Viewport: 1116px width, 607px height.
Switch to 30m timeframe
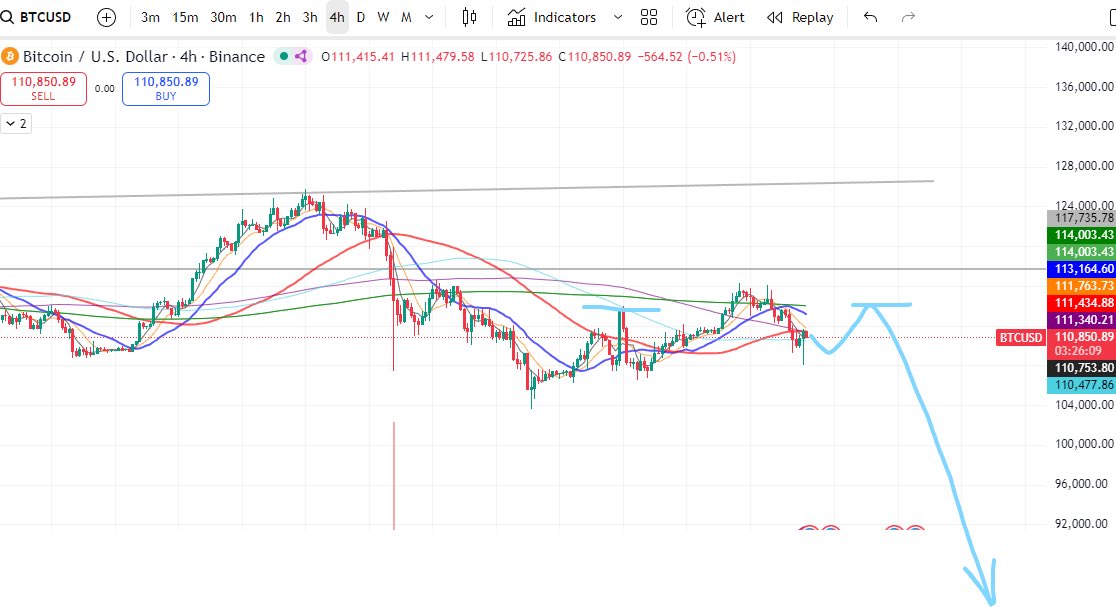click(x=223, y=17)
